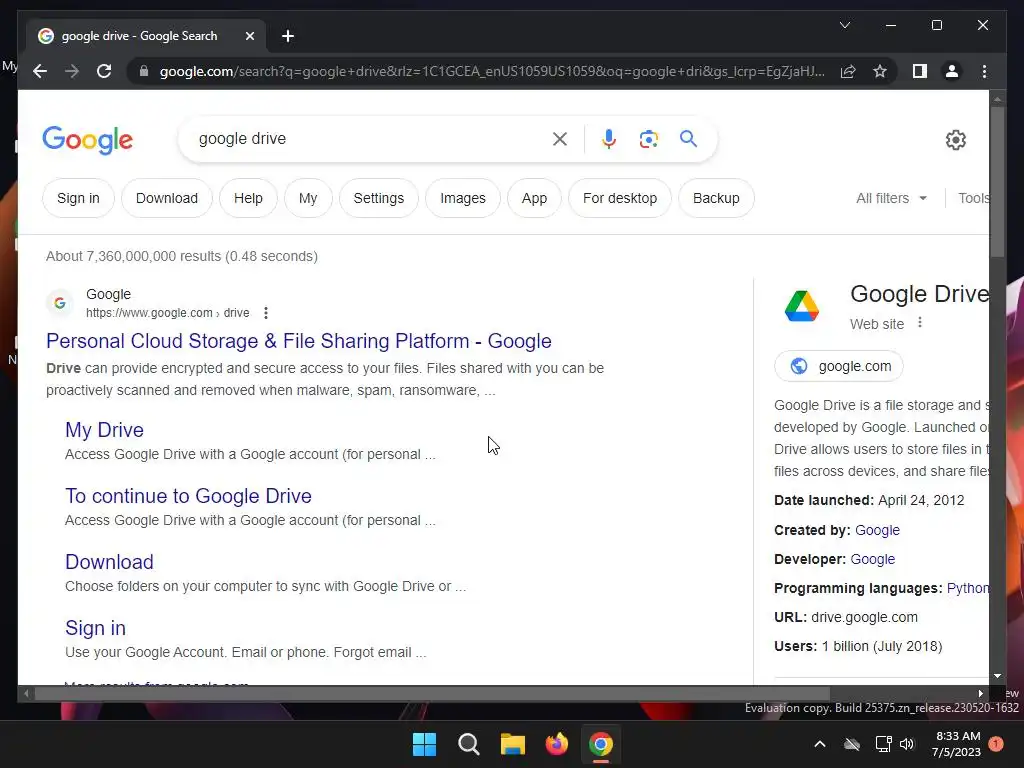Switch to the 'Images' filter chip

(463, 198)
